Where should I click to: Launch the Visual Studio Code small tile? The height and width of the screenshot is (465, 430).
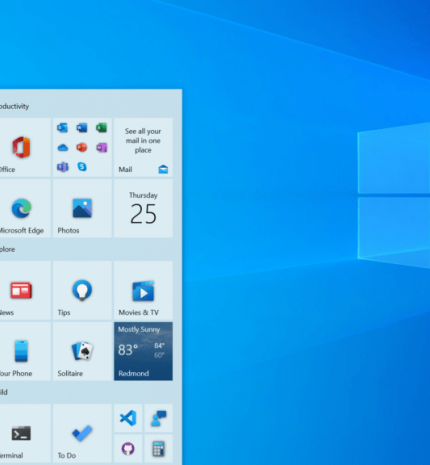pos(128,418)
